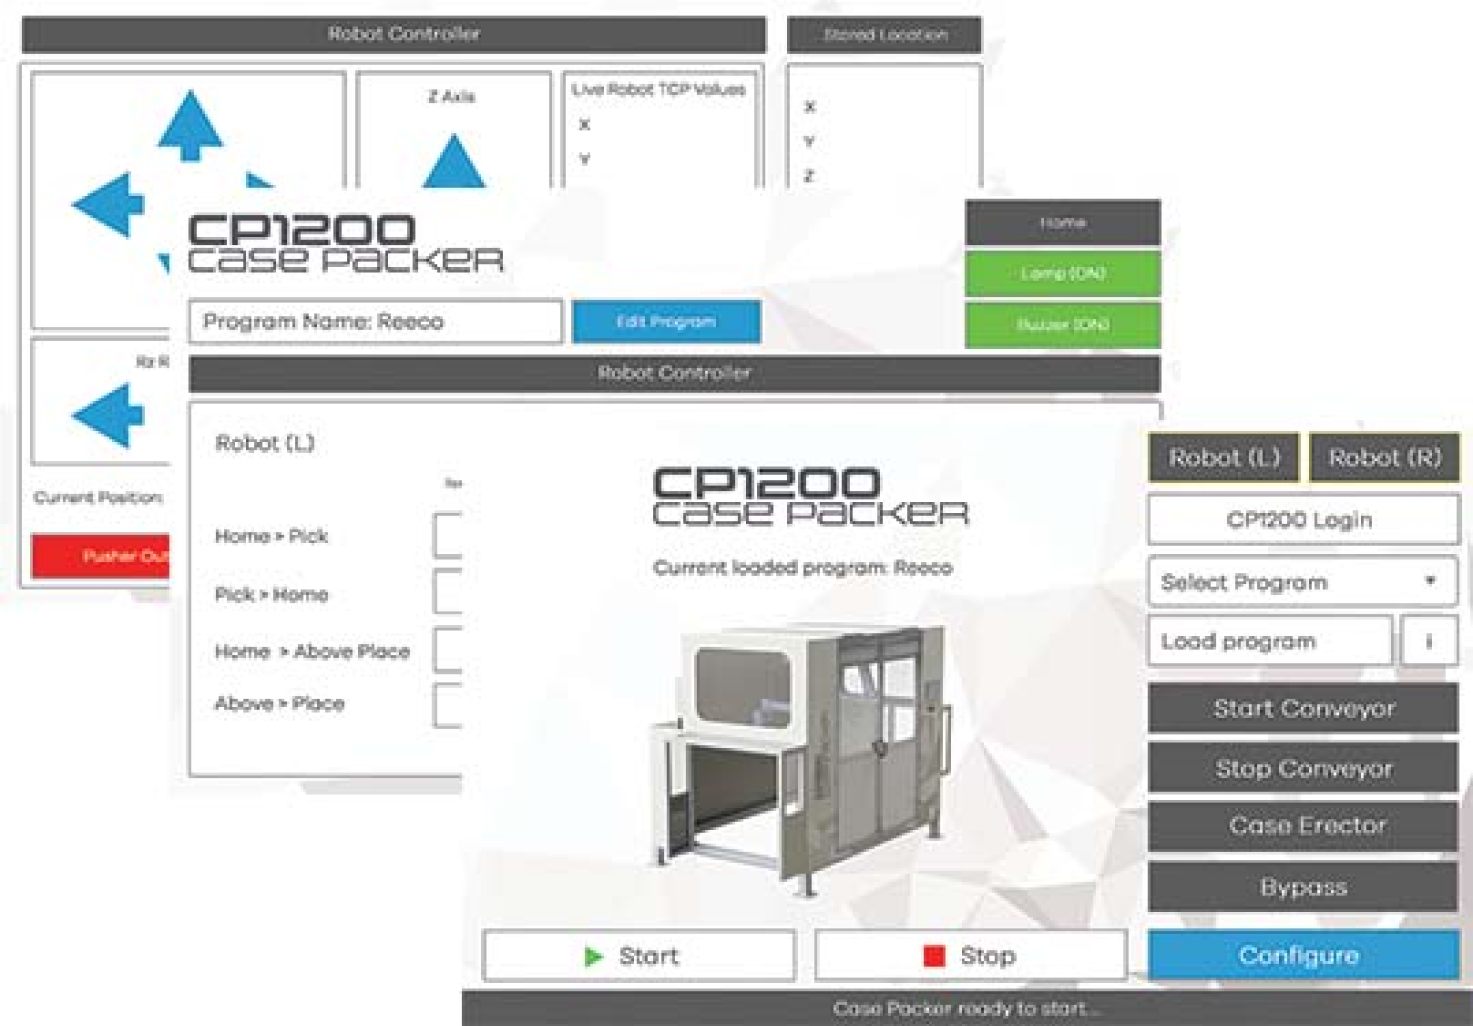Toggle the Buzzer (ON) button
The width and height of the screenshot is (1473, 1026).
(x=1062, y=325)
